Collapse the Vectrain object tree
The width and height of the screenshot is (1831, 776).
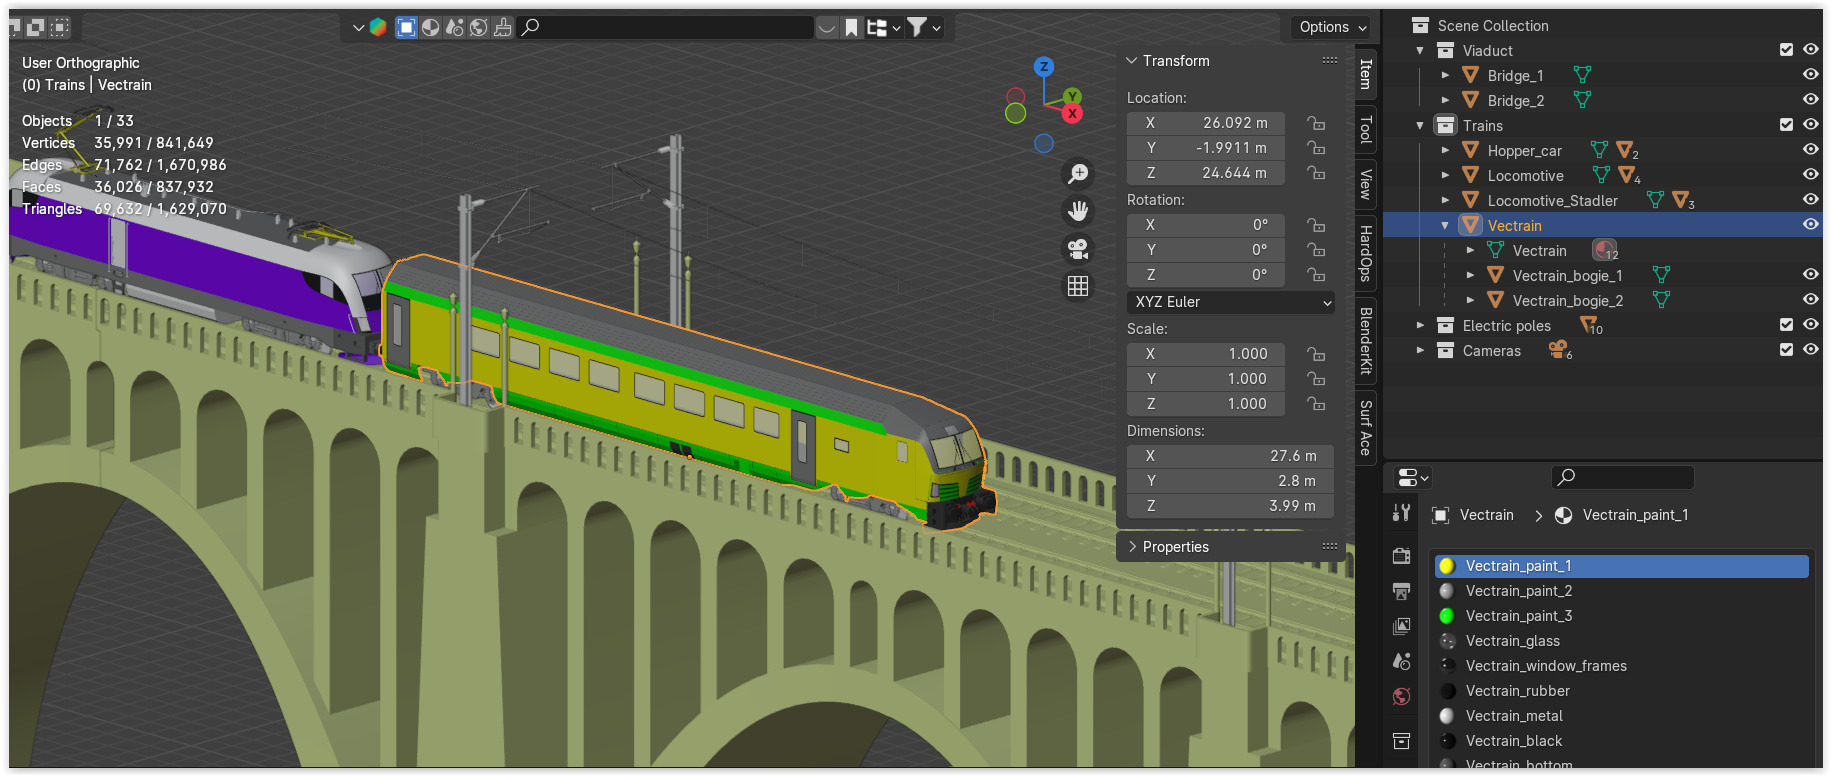(1445, 225)
